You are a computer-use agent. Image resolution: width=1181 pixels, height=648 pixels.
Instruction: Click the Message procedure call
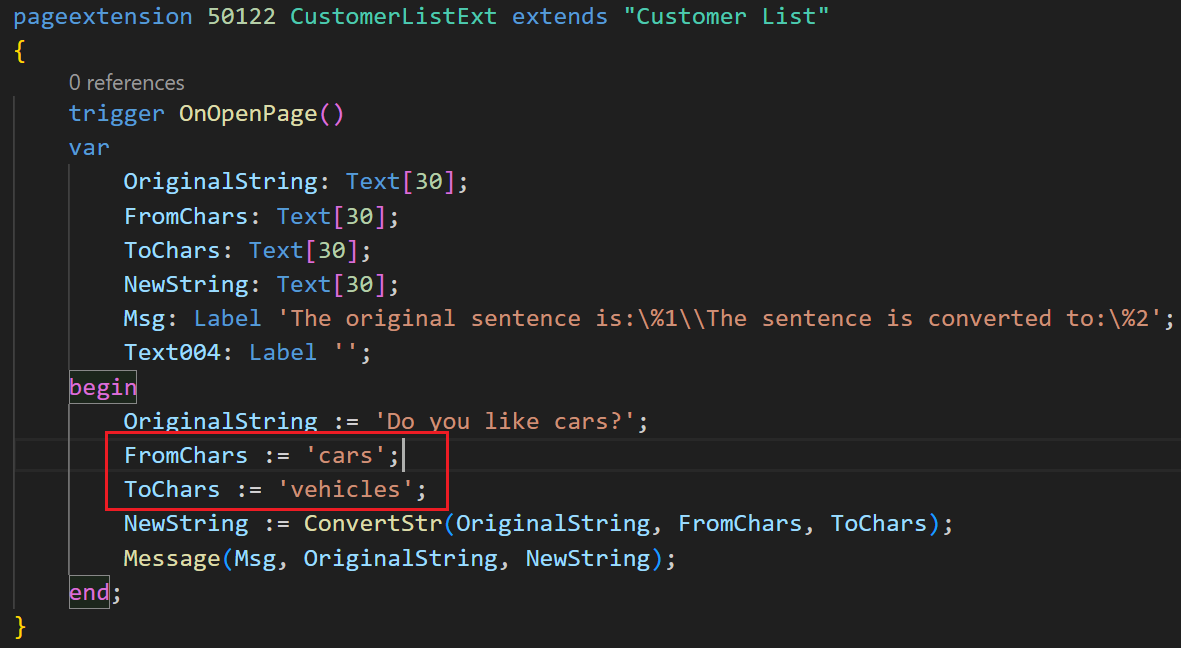coord(171,558)
